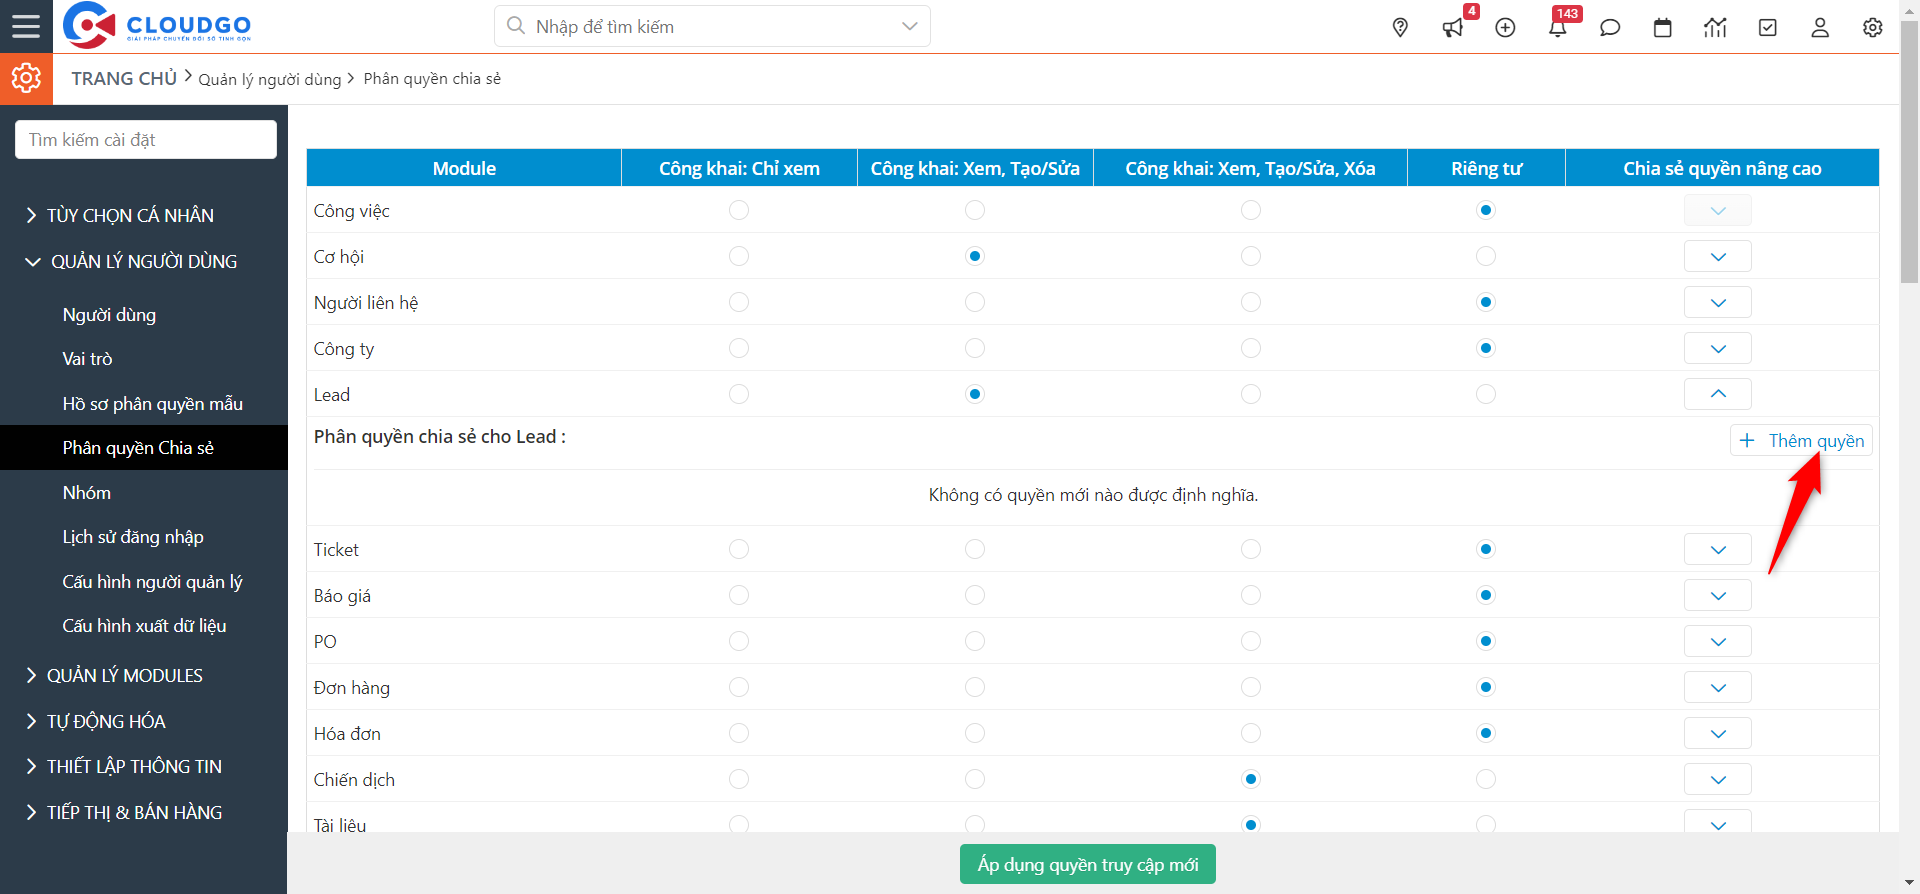This screenshot has height=894, width=1920.
Task: Expand advanced sharing for Báo giá
Action: coord(1718,595)
